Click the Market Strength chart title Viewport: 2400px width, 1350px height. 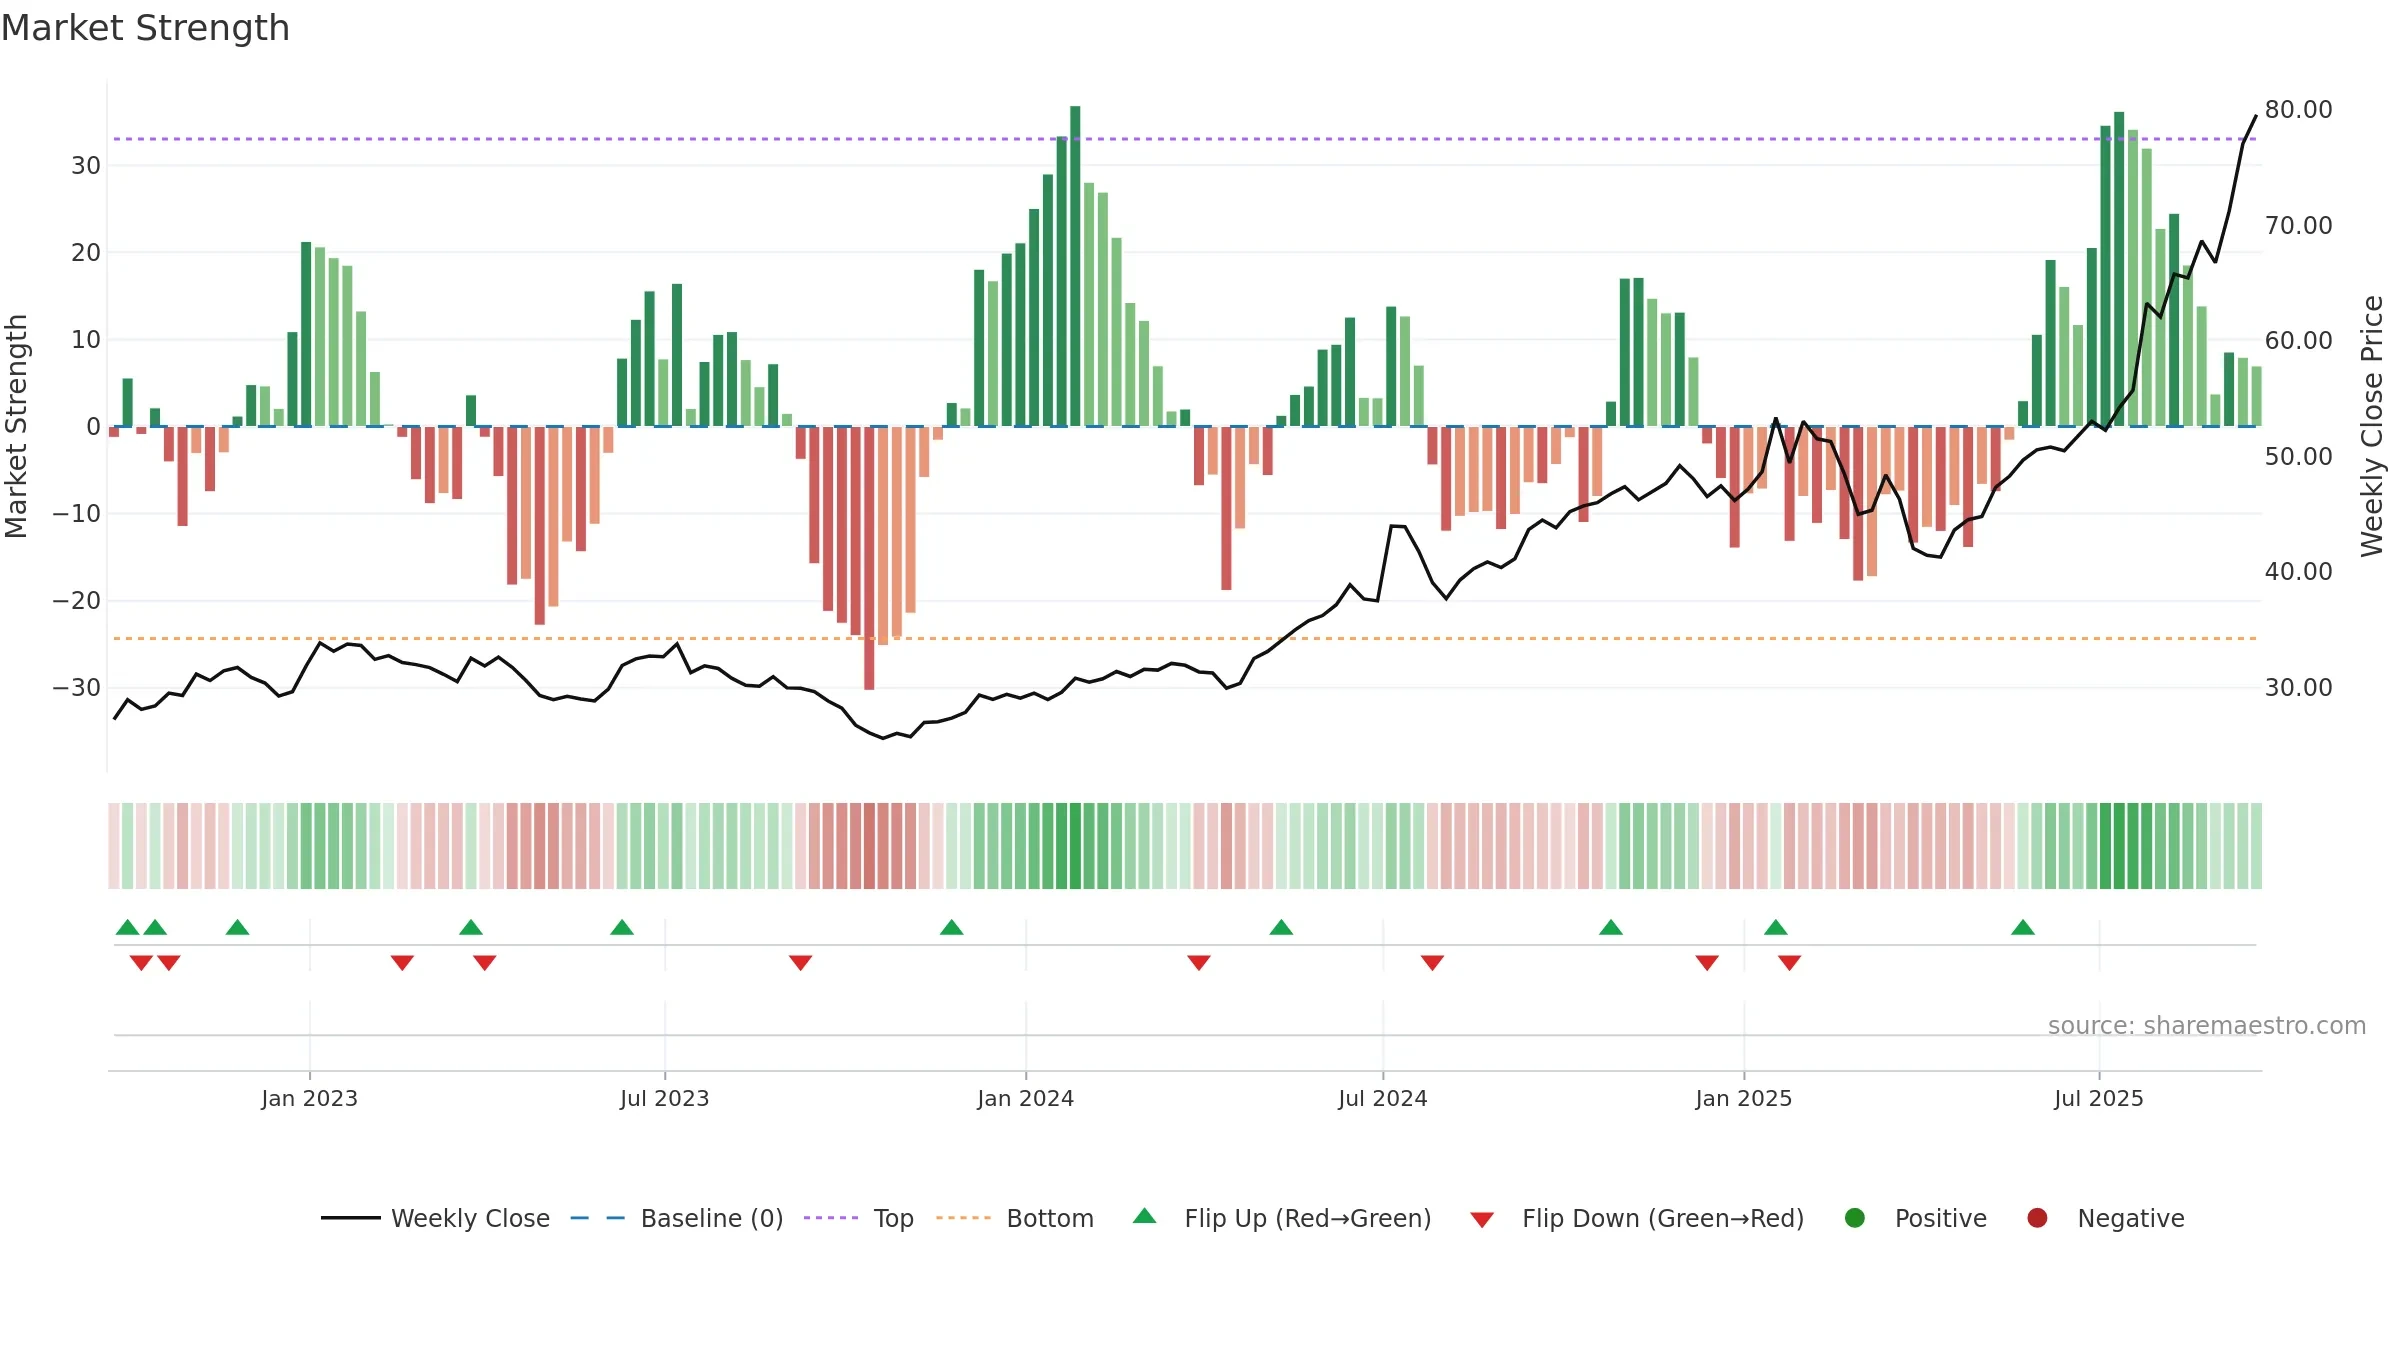(x=145, y=28)
